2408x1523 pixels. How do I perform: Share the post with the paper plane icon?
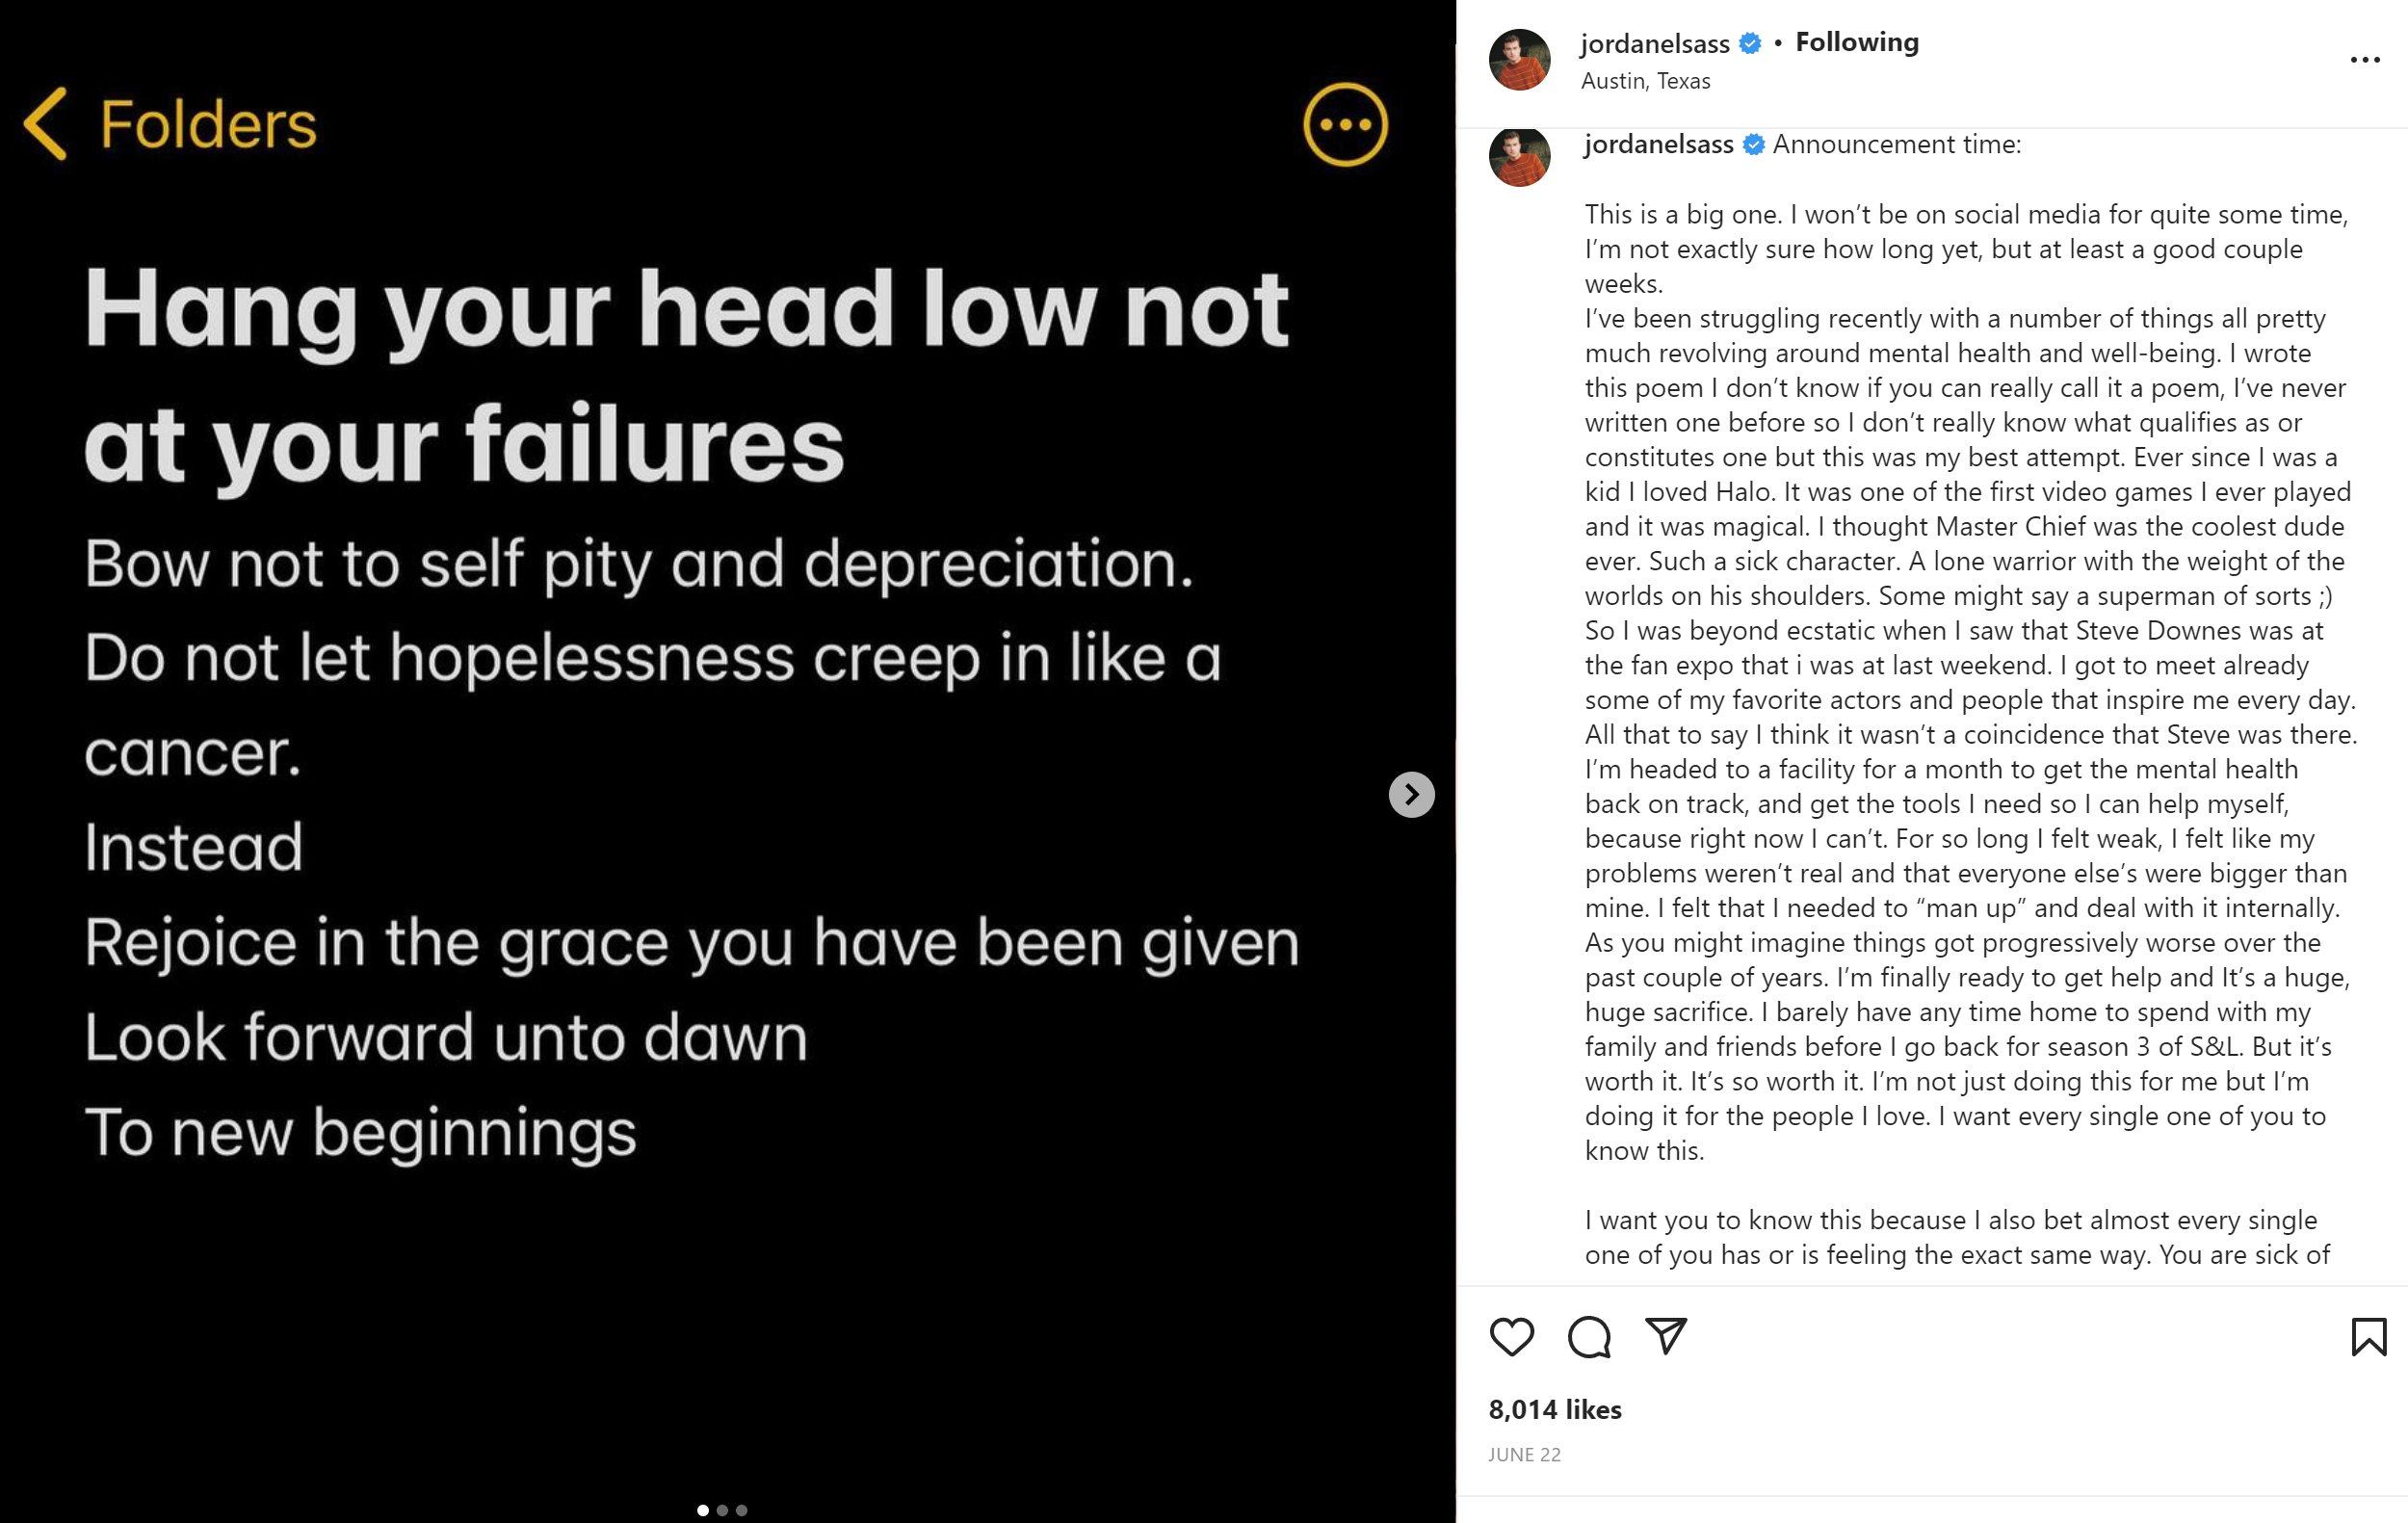click(1666, 1337)
